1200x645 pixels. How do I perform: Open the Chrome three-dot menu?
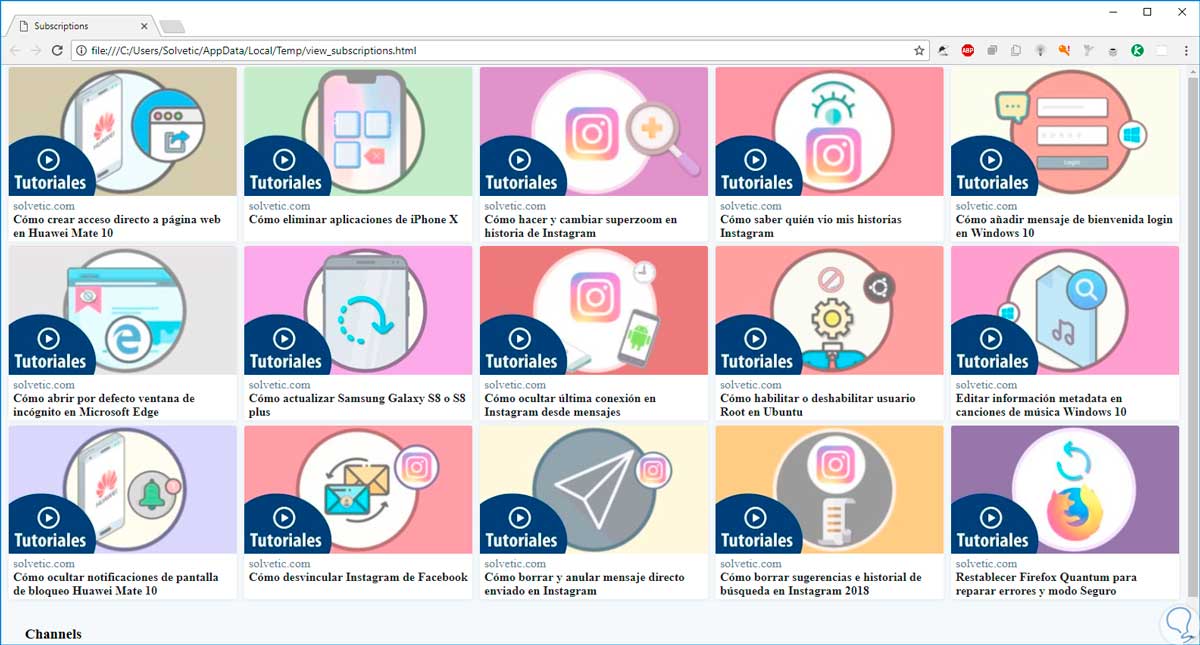[1185, 50]
